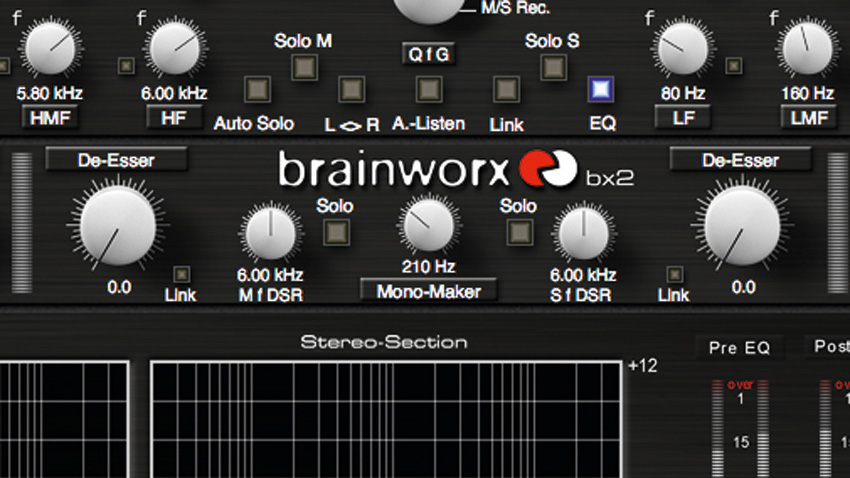Click the LMF band button

[x=808, y=118]
